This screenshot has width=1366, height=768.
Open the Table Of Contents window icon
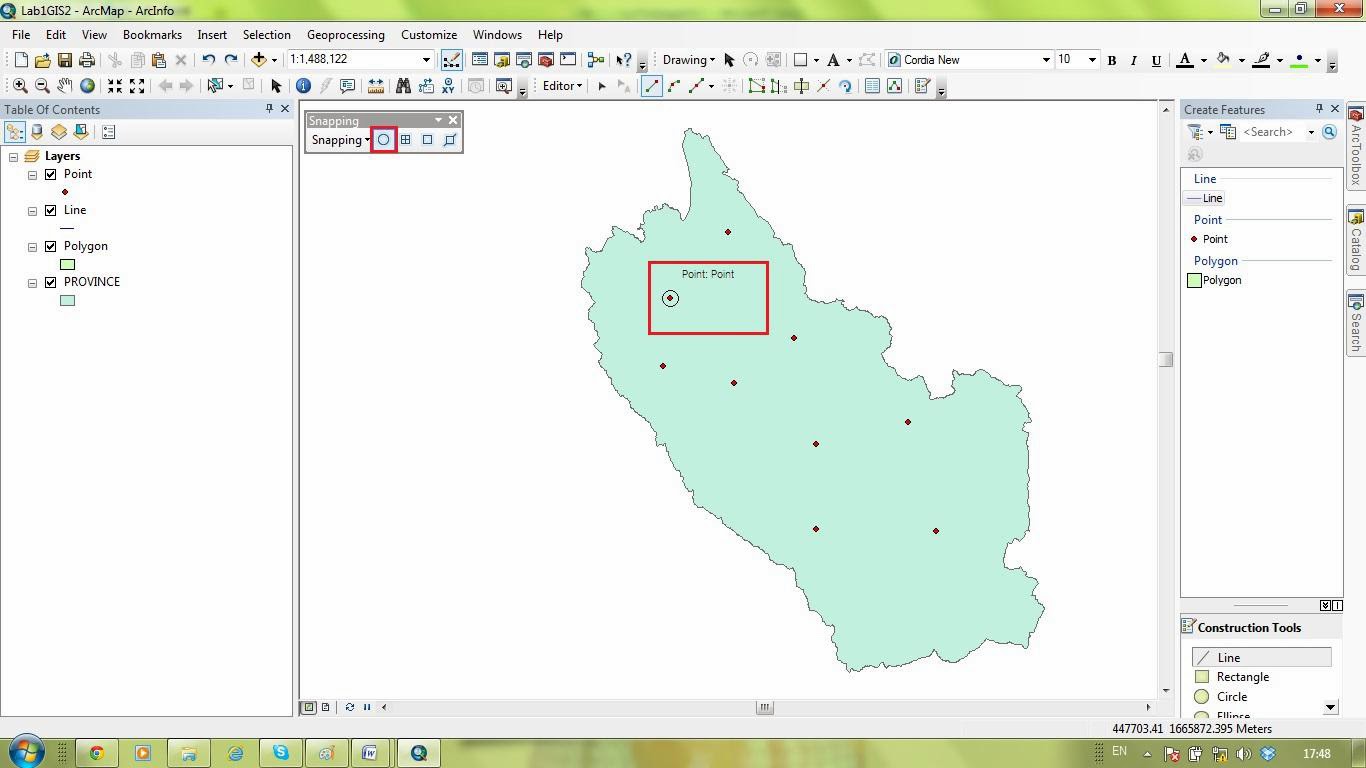(x=480, y=60)
